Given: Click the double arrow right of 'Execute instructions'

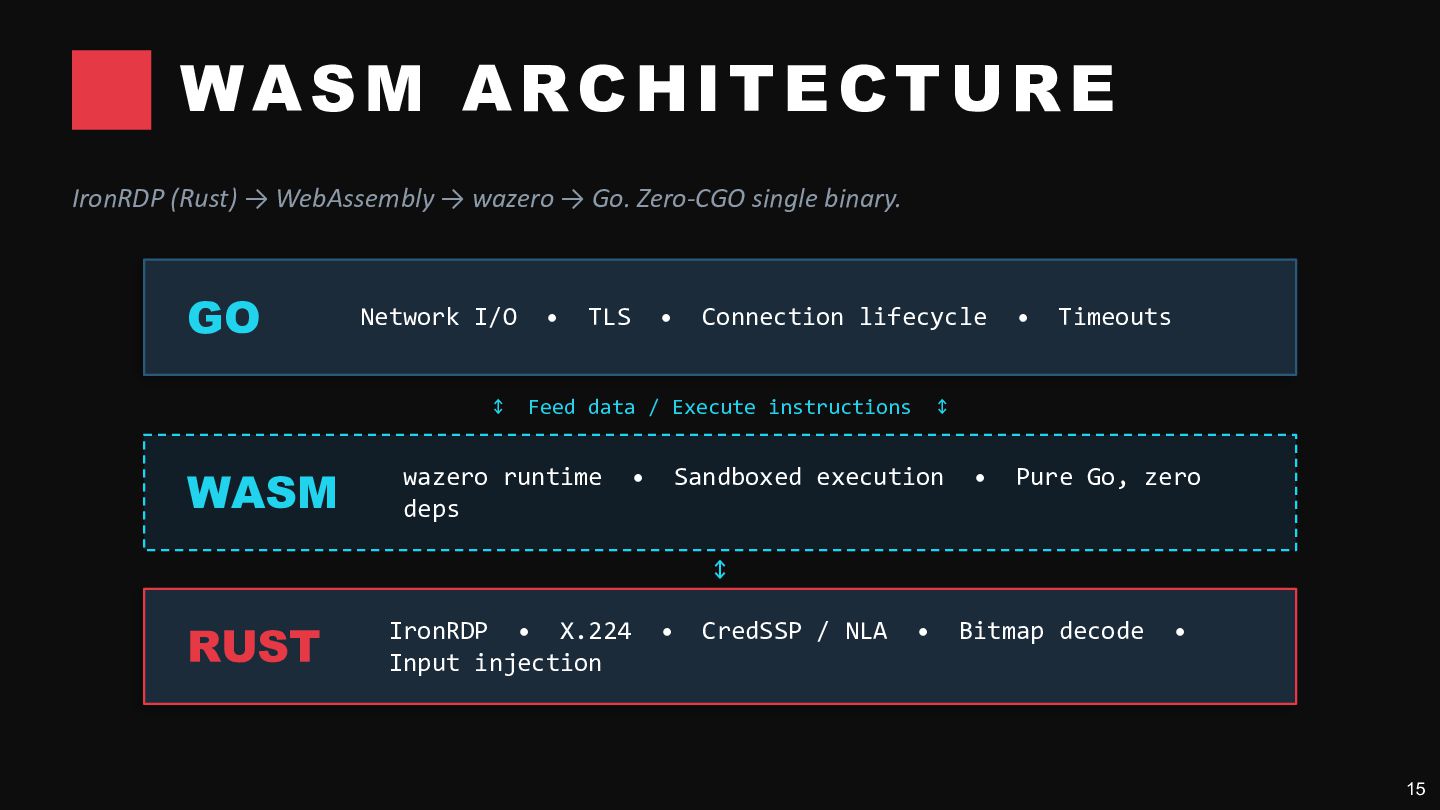Looking at the screenshot, I should tap(942, 407).
